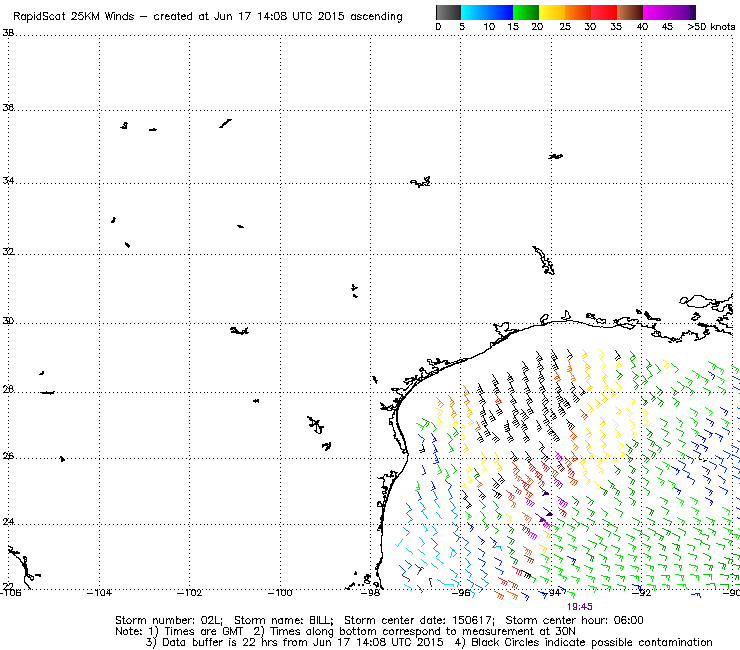Select the -100 longitude axis label
740x650 pixels.
tap(280, 593)
